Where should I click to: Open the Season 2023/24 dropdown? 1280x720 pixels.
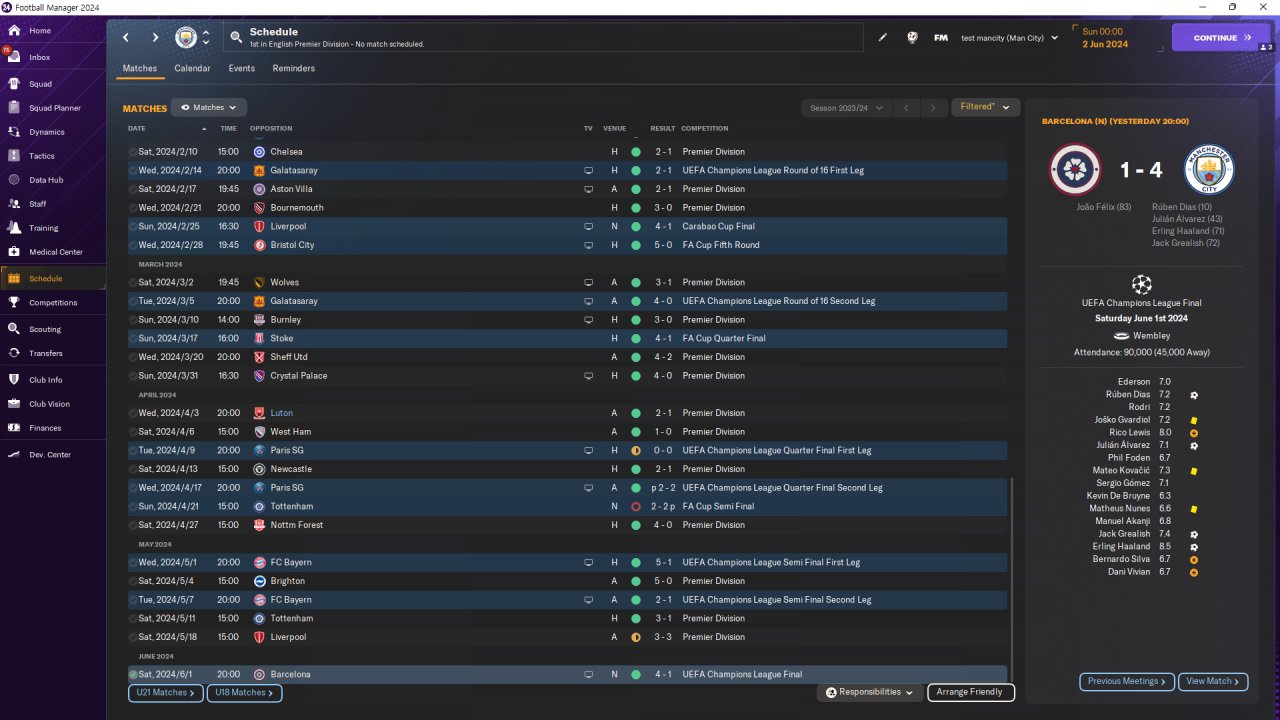(x=845, y=108)
